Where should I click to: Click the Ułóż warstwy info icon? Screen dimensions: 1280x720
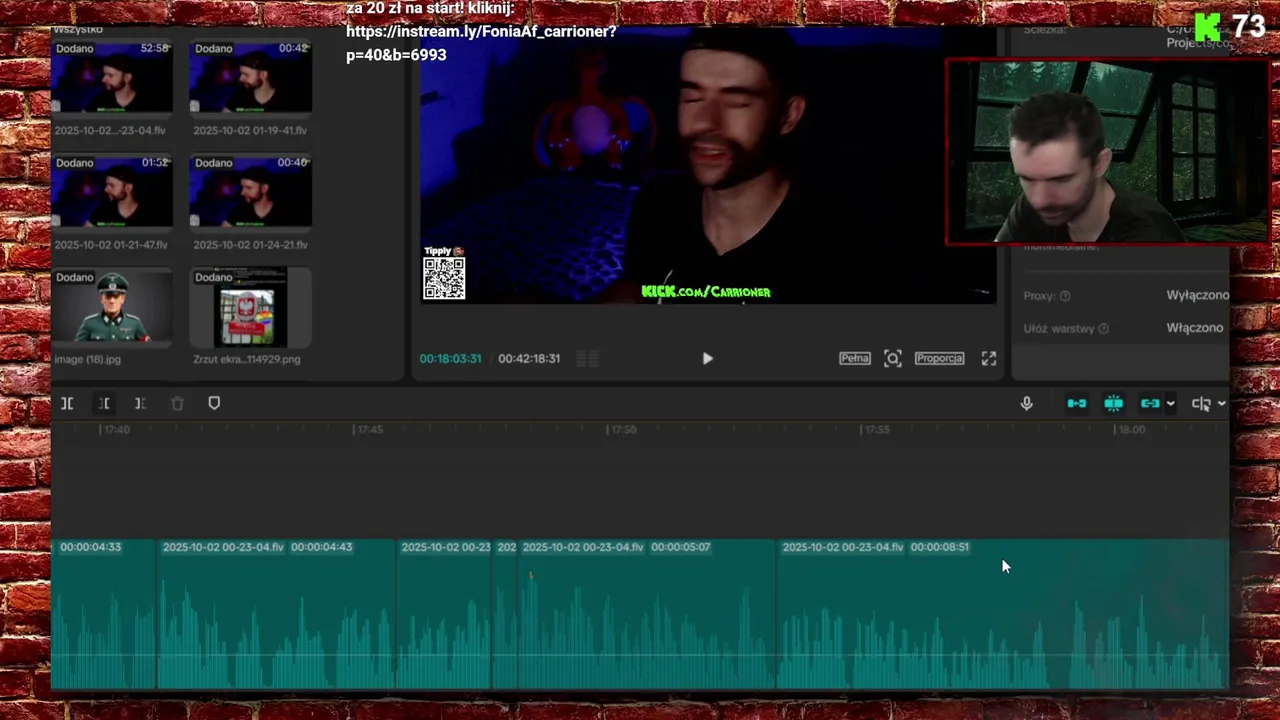pyautogui.click(x=1104, y=328)
